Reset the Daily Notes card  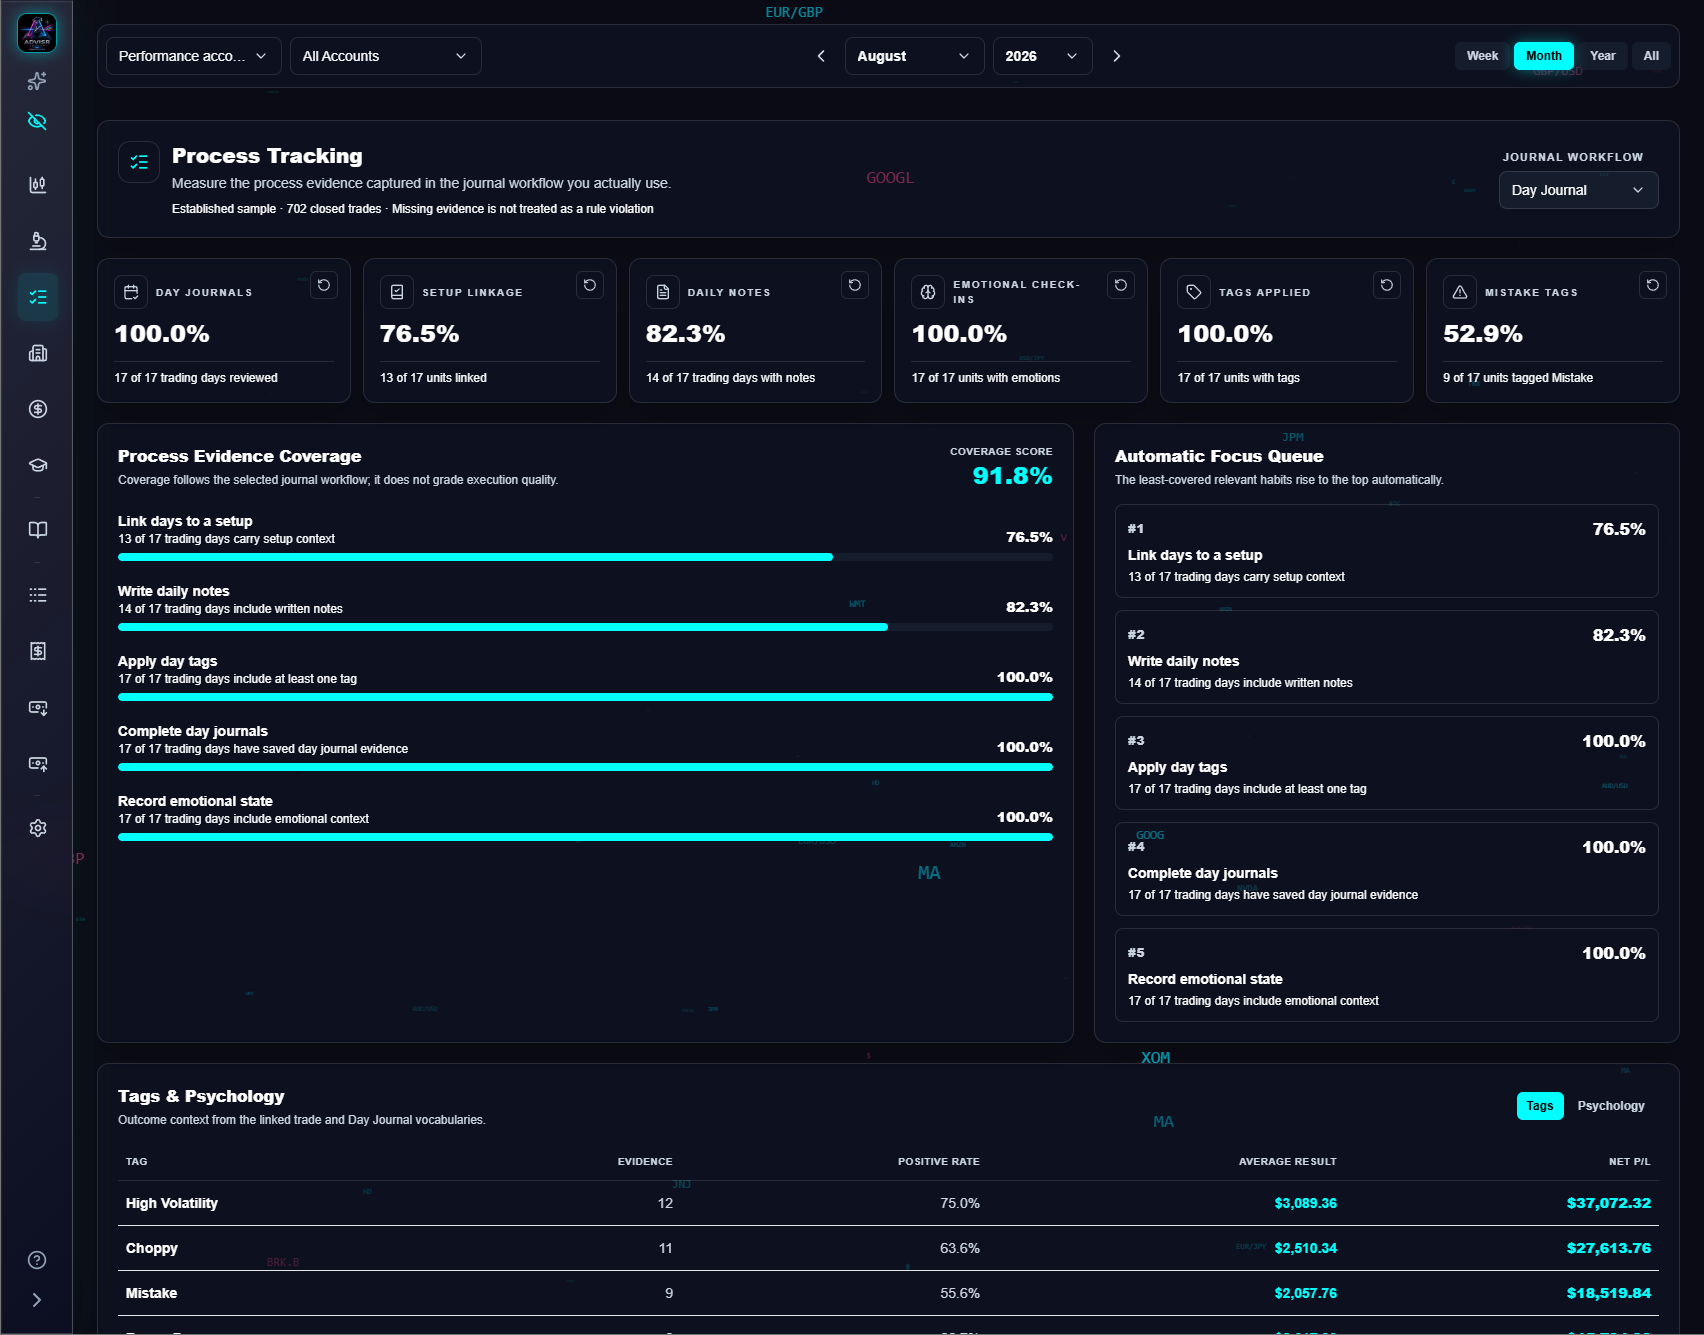(x=855, y=285)
